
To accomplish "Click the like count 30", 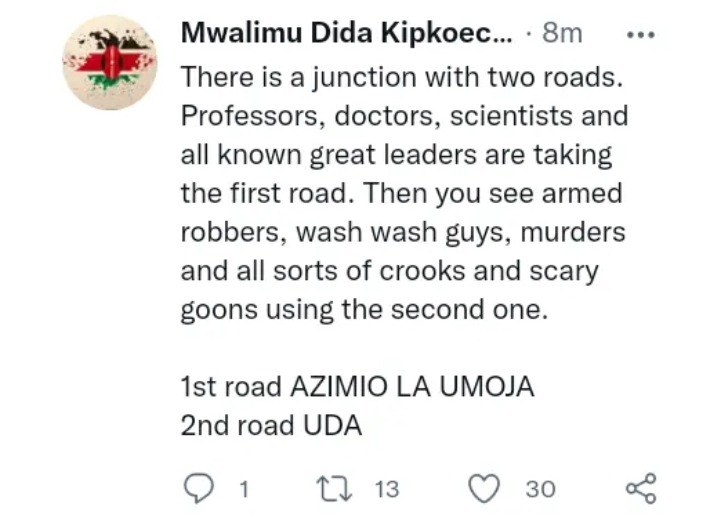I will coord(540,489).
